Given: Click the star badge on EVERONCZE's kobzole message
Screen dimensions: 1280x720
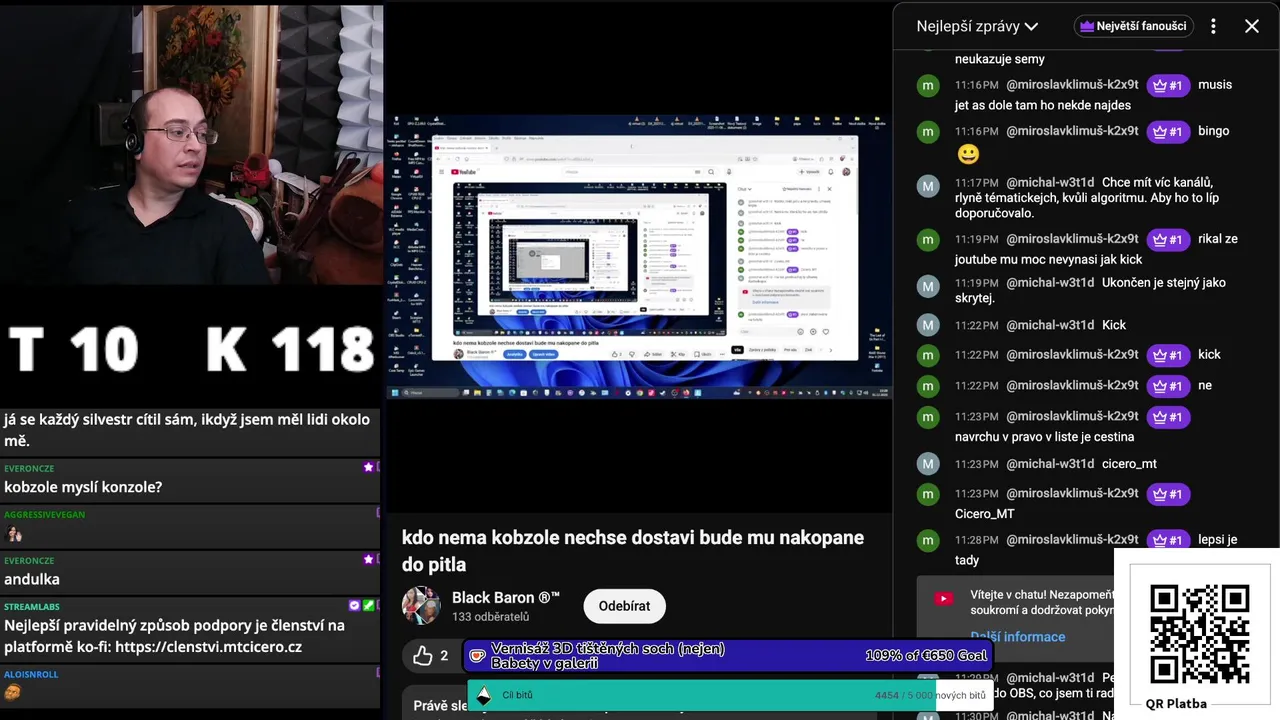Looking at the screenshot, I should [368, 467].
